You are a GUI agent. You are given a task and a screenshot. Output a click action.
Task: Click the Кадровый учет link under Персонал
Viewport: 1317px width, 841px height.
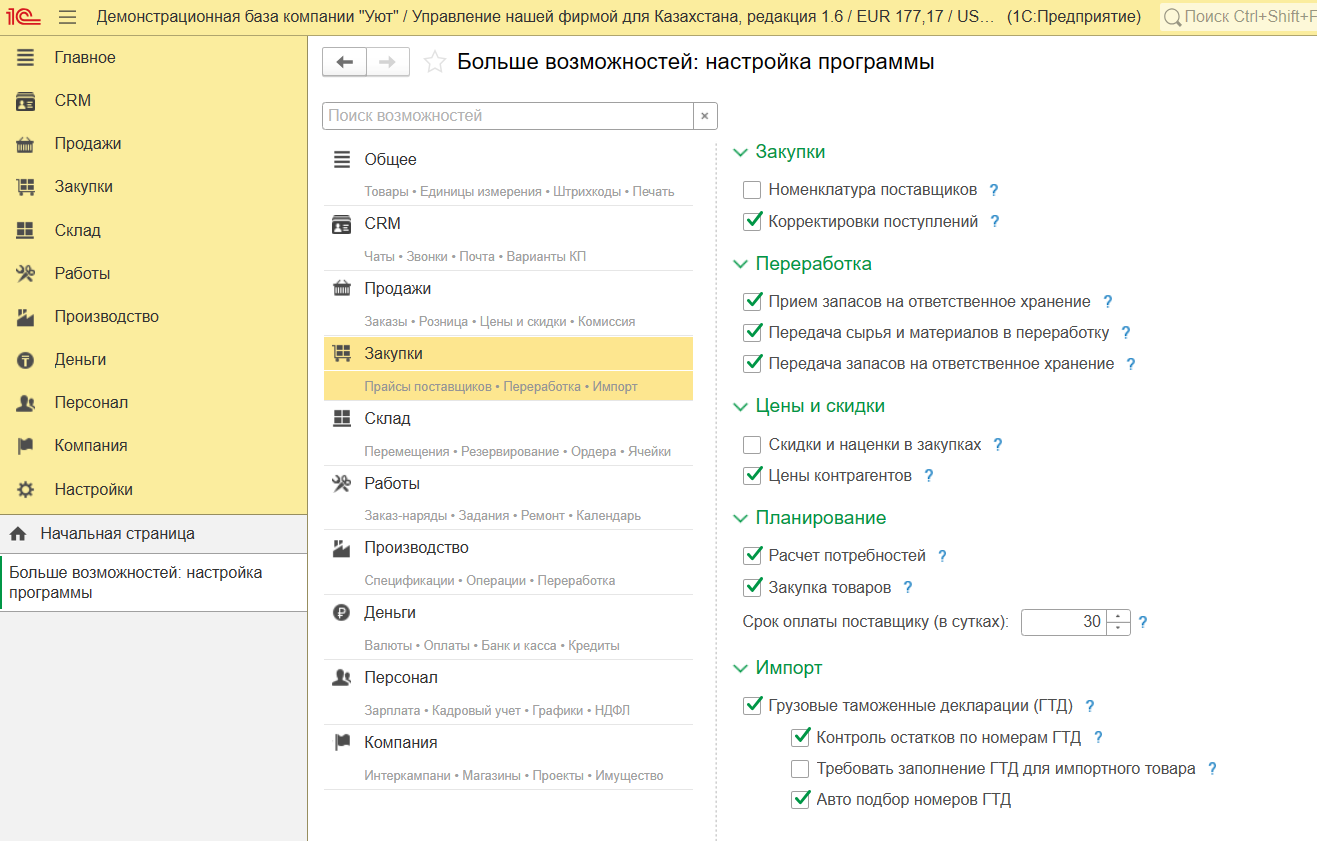tap(477, 710)
